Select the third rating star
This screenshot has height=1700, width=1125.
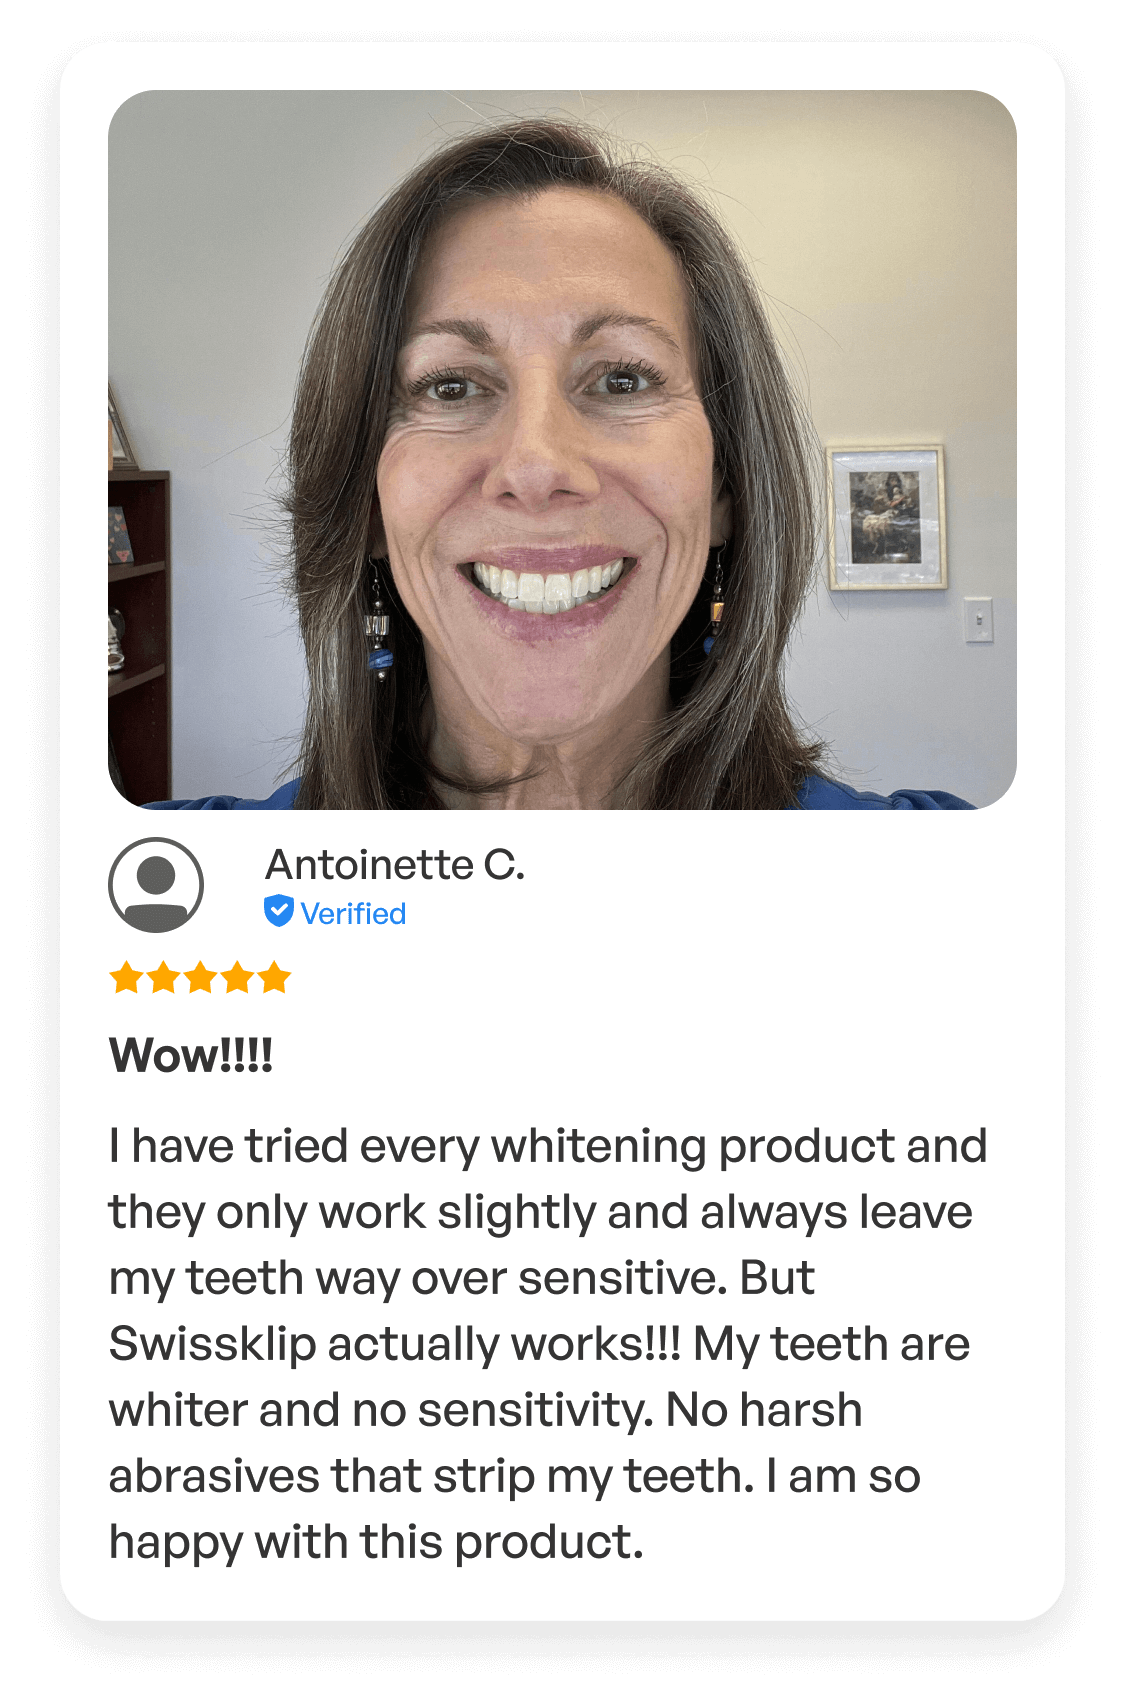point(200,977)
